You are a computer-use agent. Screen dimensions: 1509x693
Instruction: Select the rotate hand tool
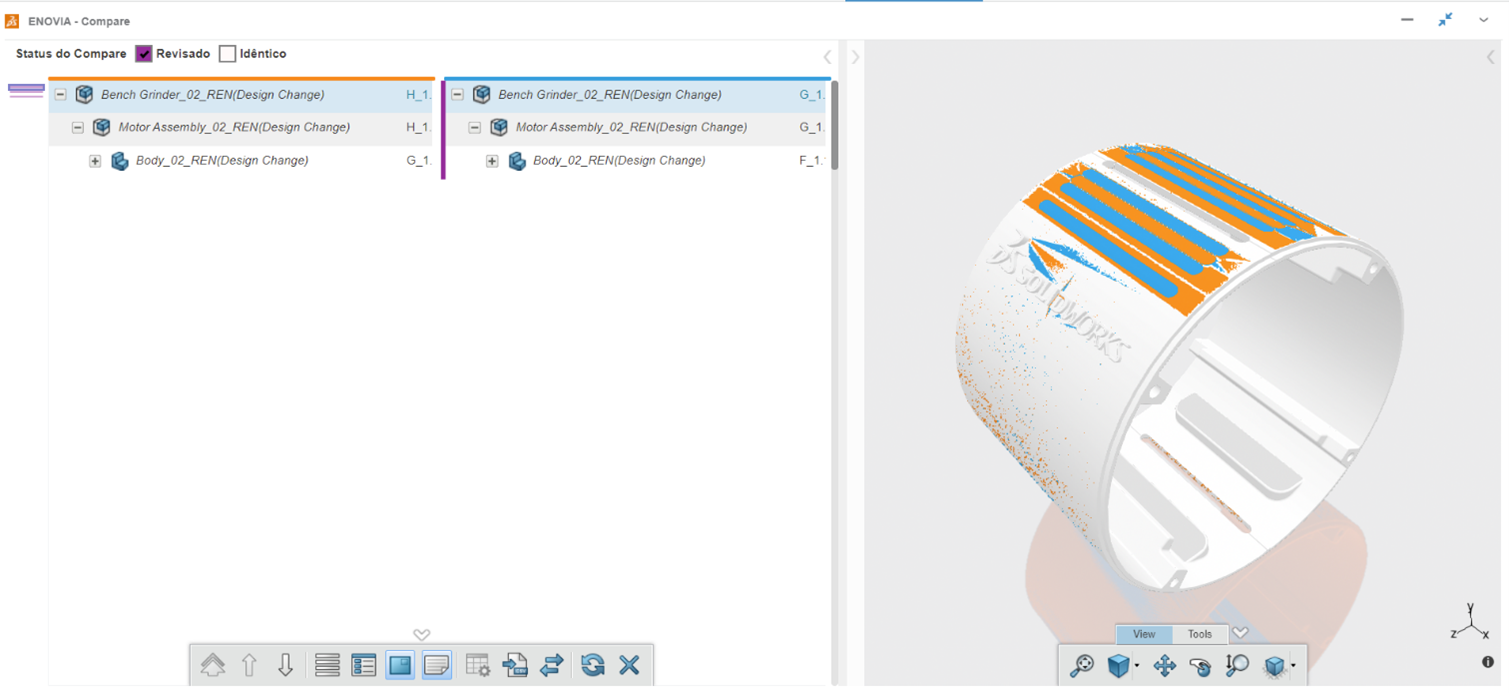pos(1200,665)
